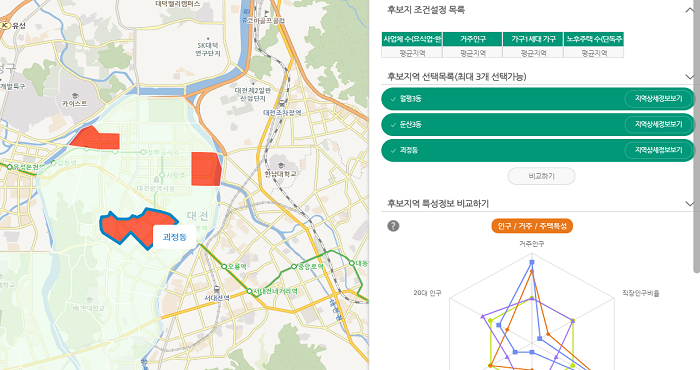The image size is (700, 370).
Task: Select the red region near 정부청사역
Action: point(96,138)
